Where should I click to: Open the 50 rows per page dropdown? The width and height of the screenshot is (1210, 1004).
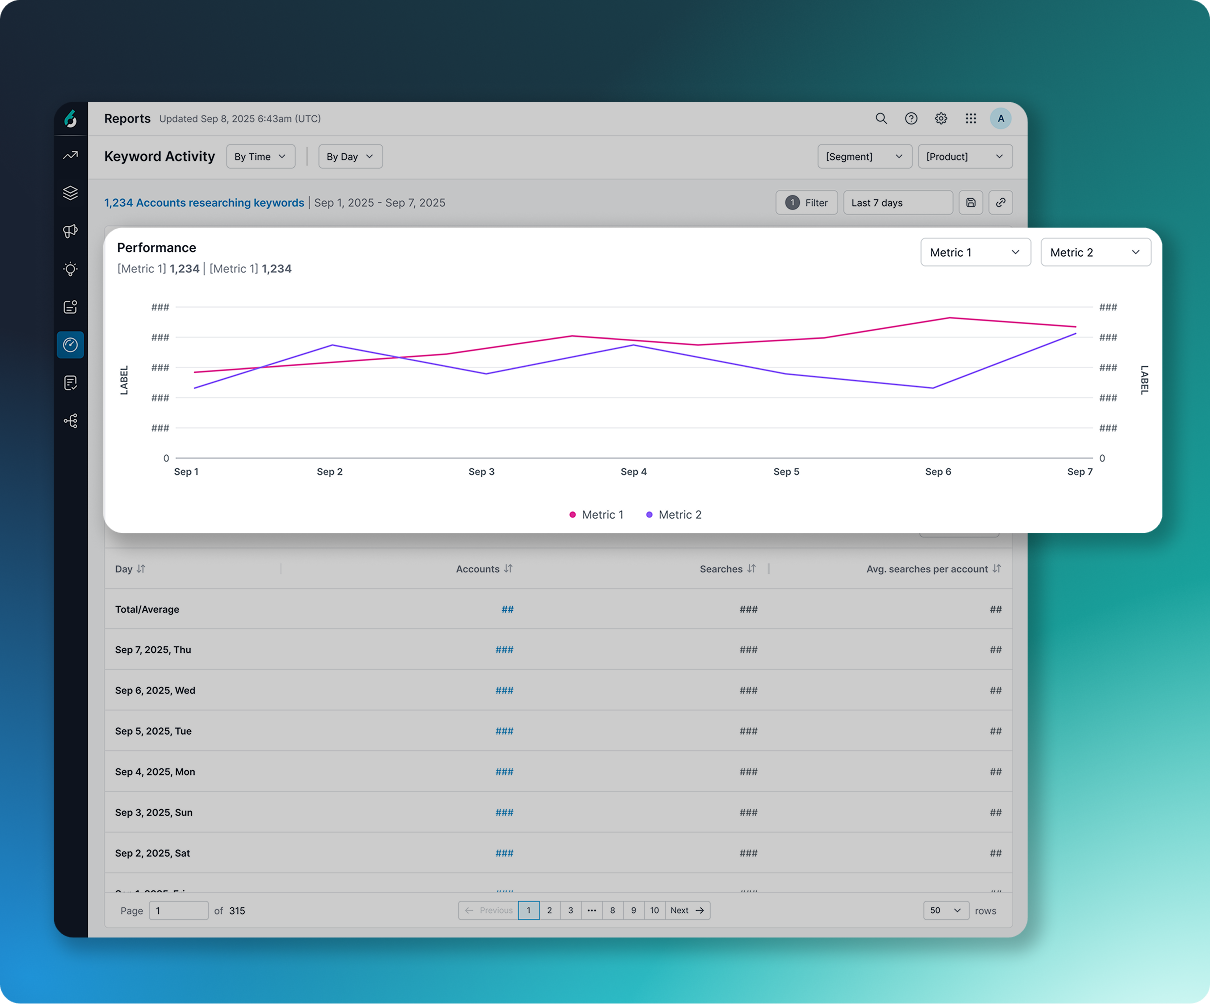(946, 910)
